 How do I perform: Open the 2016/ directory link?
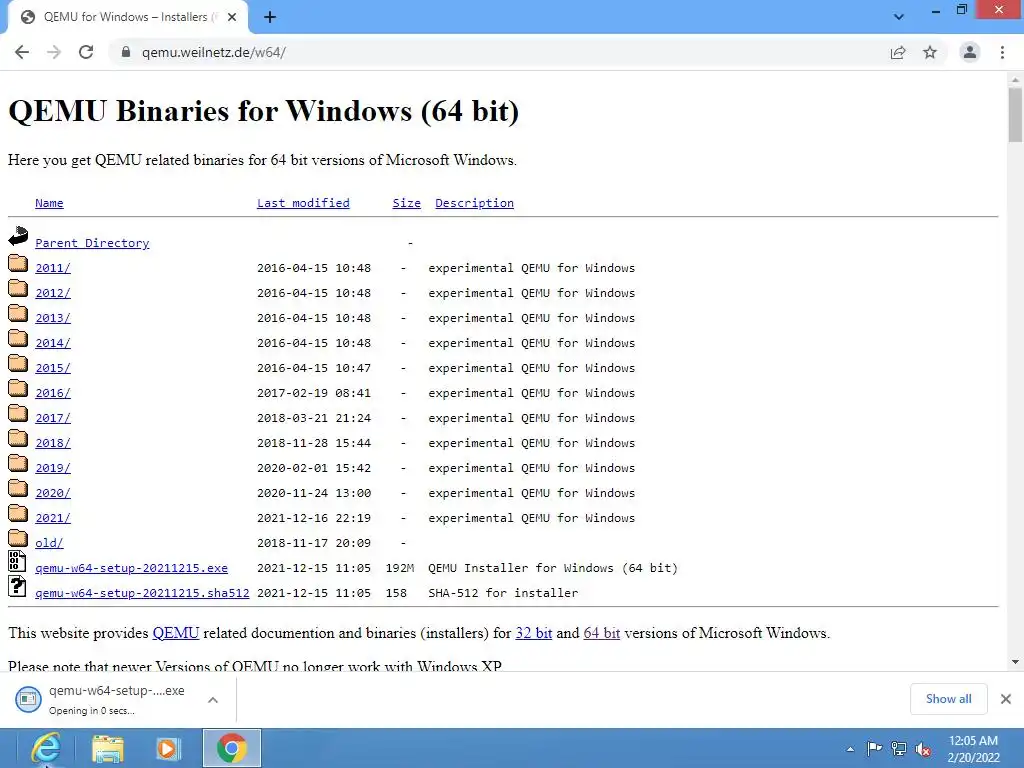pyautogui.click(x=53, y=393)
